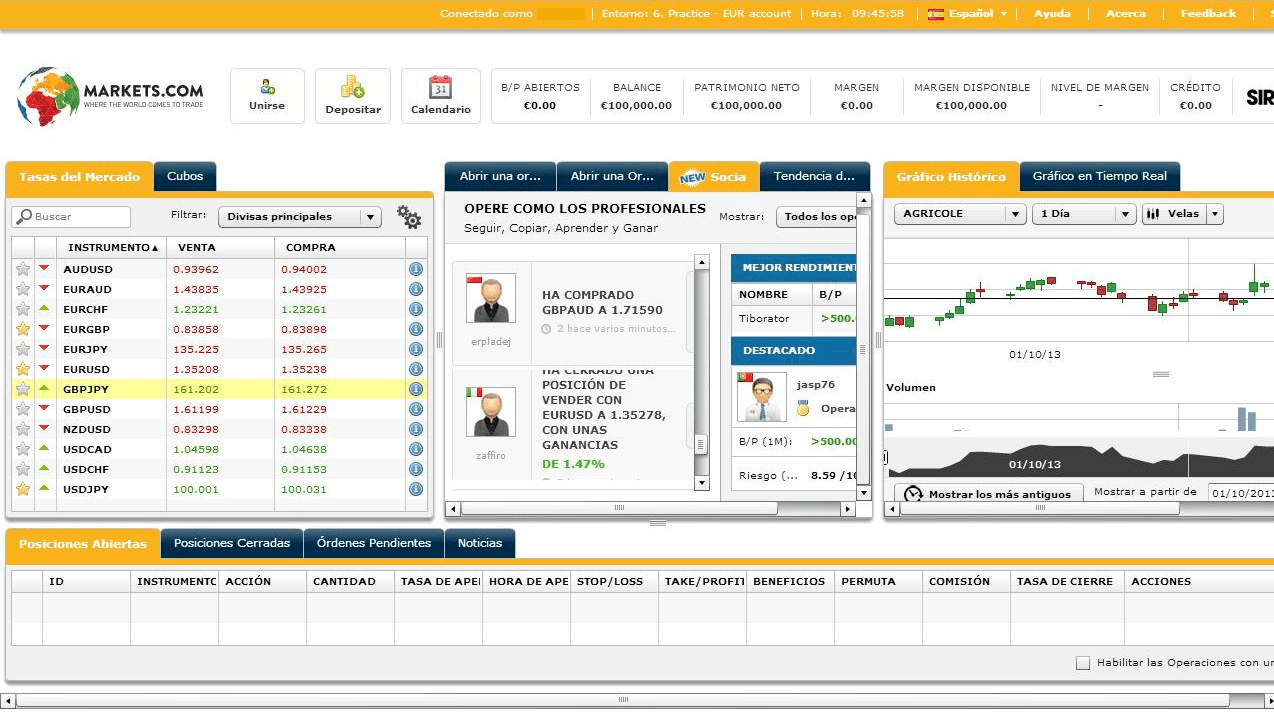Open the Divisas principales filter dropdown
Image resolution: width=1274 pixels, height=712 pixels.
click(x=300, y=217)
